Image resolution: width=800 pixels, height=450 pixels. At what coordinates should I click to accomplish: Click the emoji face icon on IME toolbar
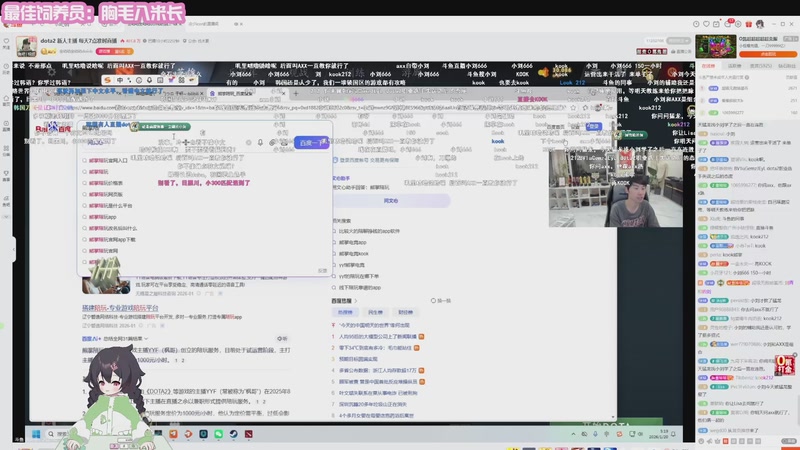pyautogui.click(x=139, y=80)
